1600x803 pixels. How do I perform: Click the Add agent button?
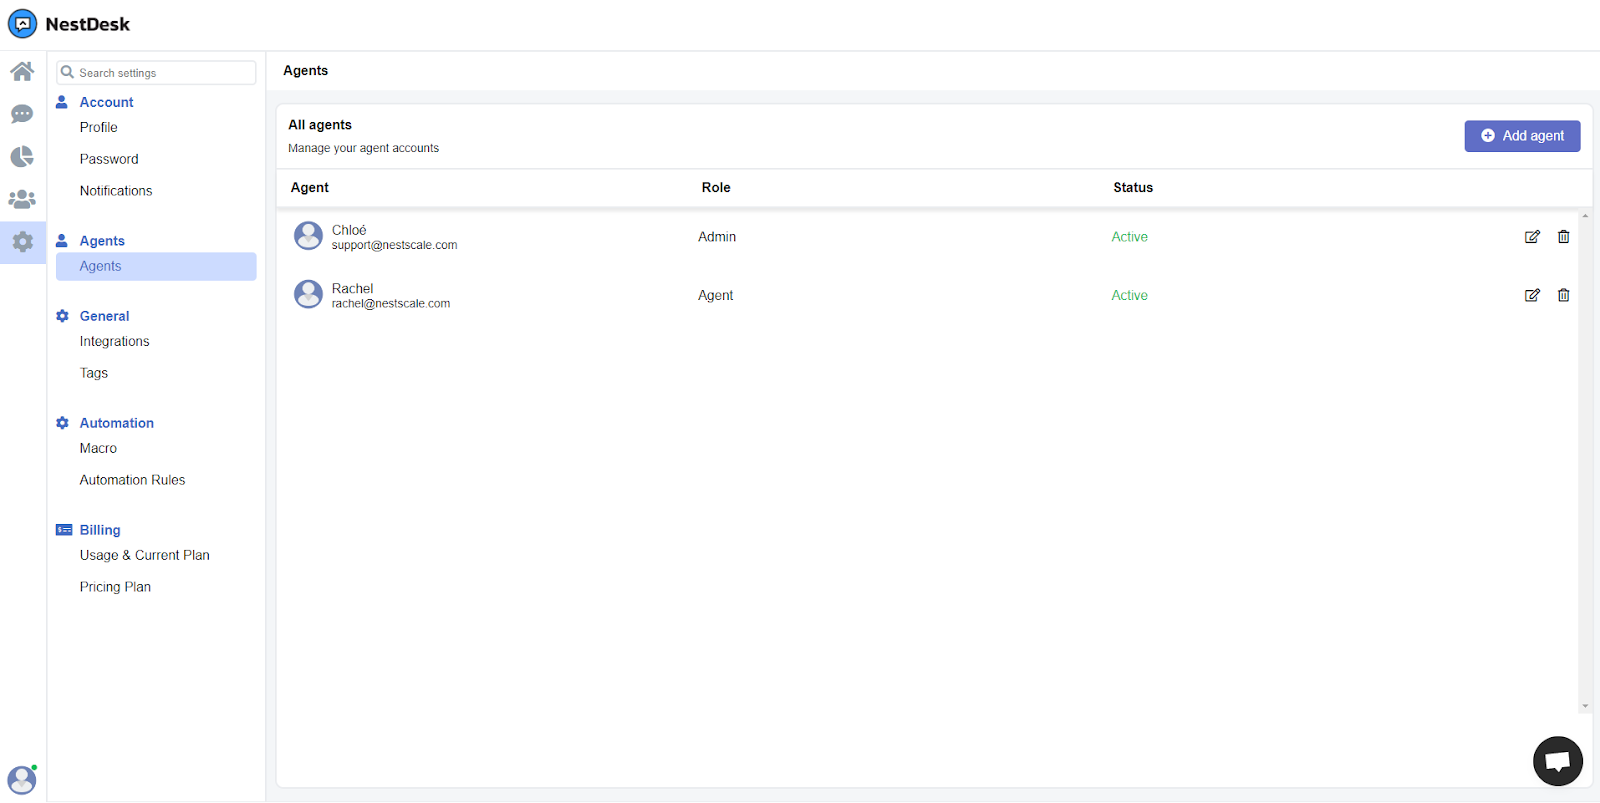click(x=1522, y=136)
